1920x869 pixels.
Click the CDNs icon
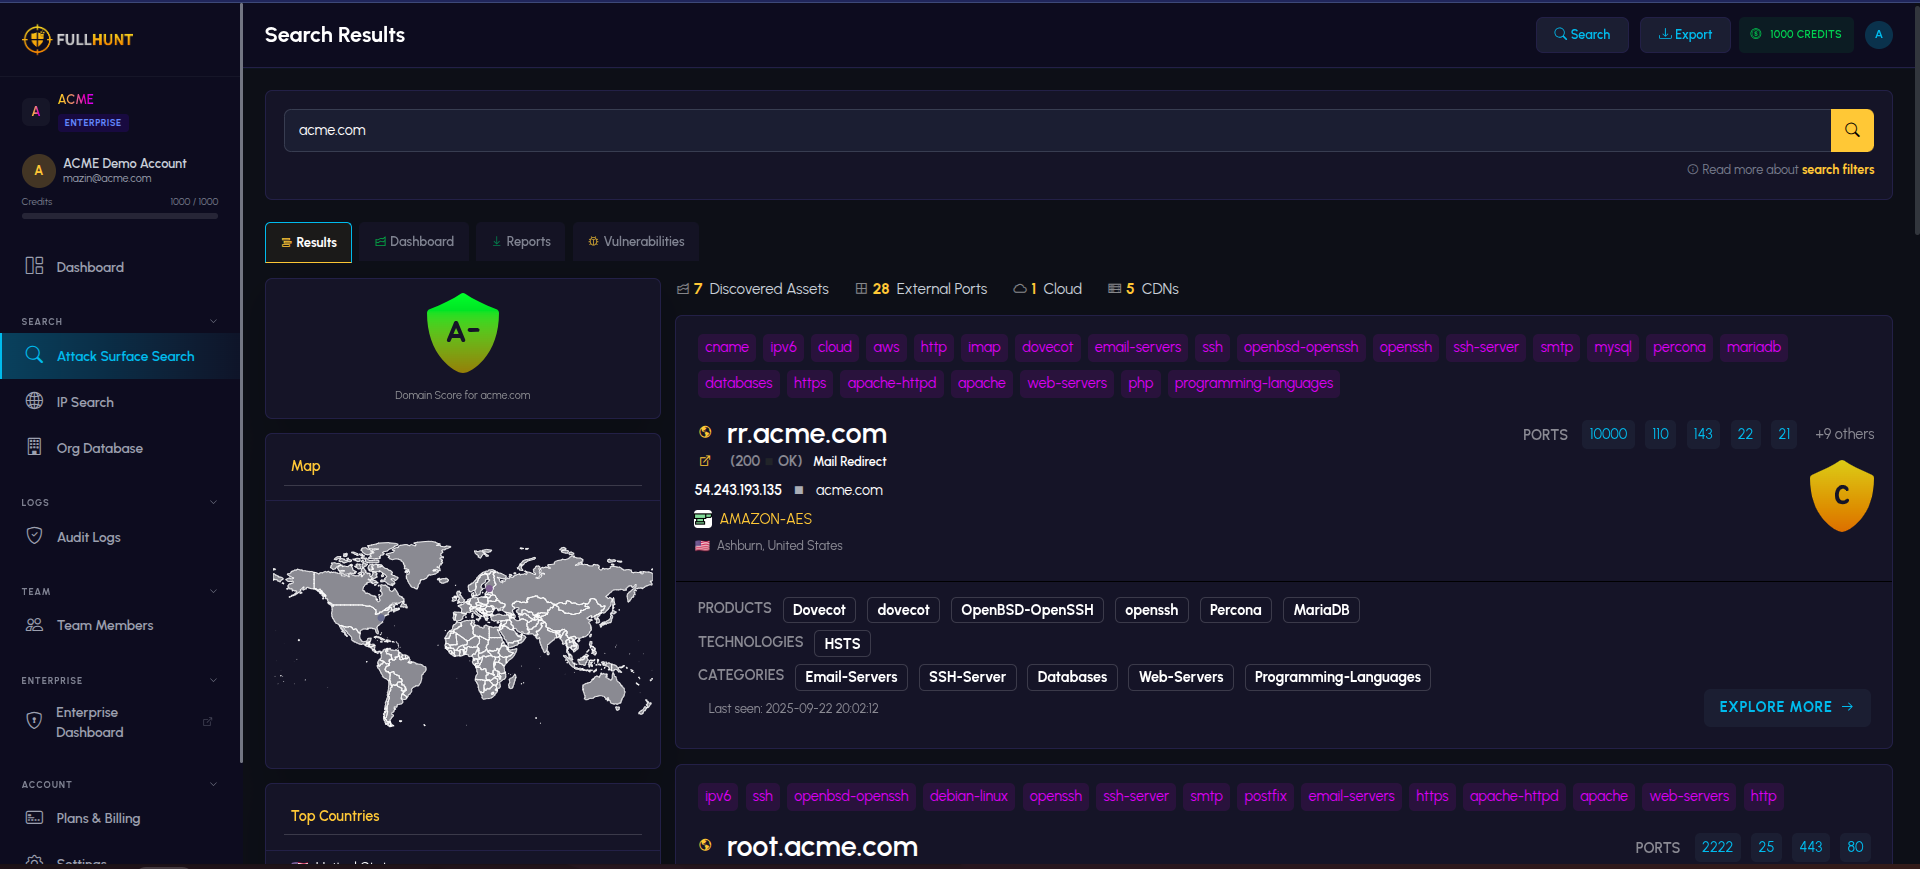1114,289
